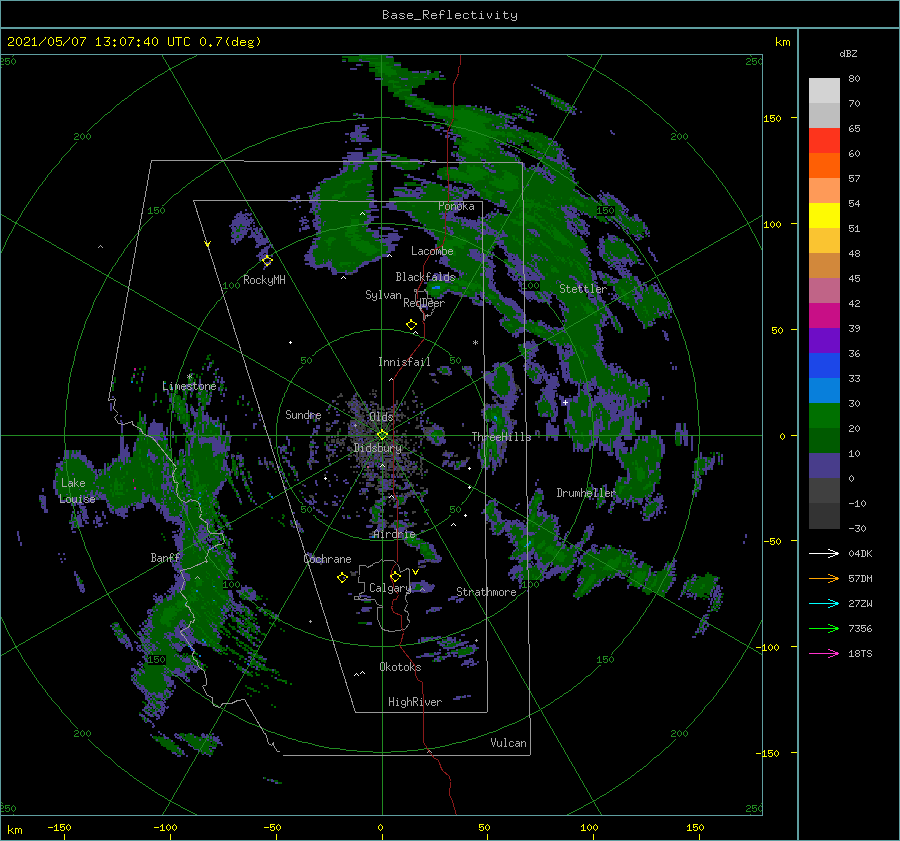Click the Lake Louise label
Viewport: 900px width, 841px height.
click(x=77, y=491)
